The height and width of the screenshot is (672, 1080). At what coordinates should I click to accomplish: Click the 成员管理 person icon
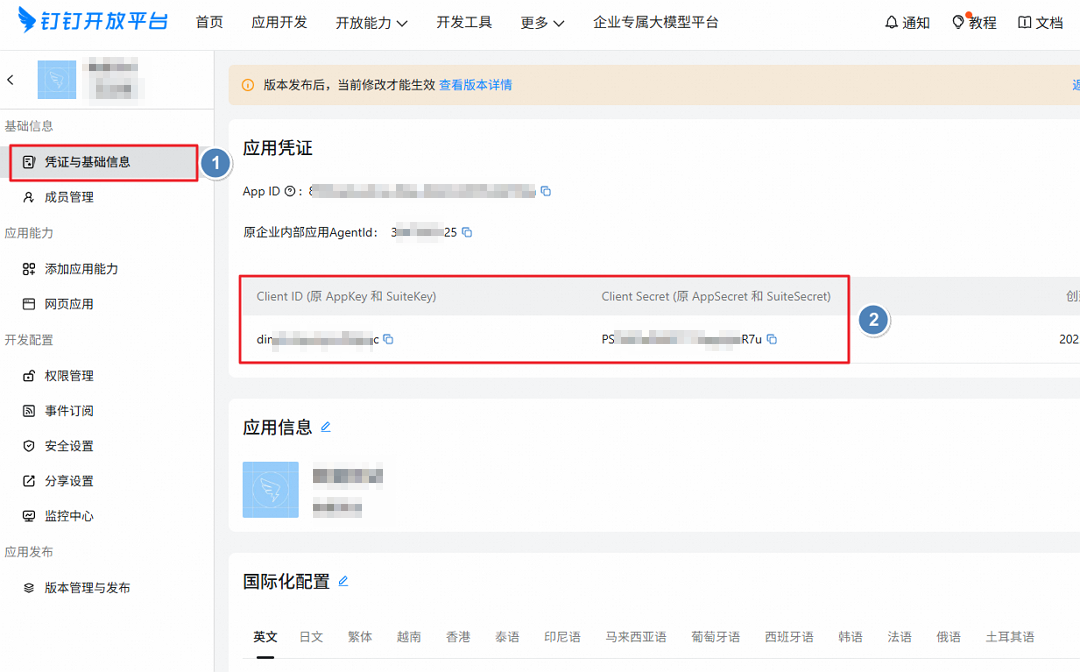pyautogui.click(x=29, y=198)
